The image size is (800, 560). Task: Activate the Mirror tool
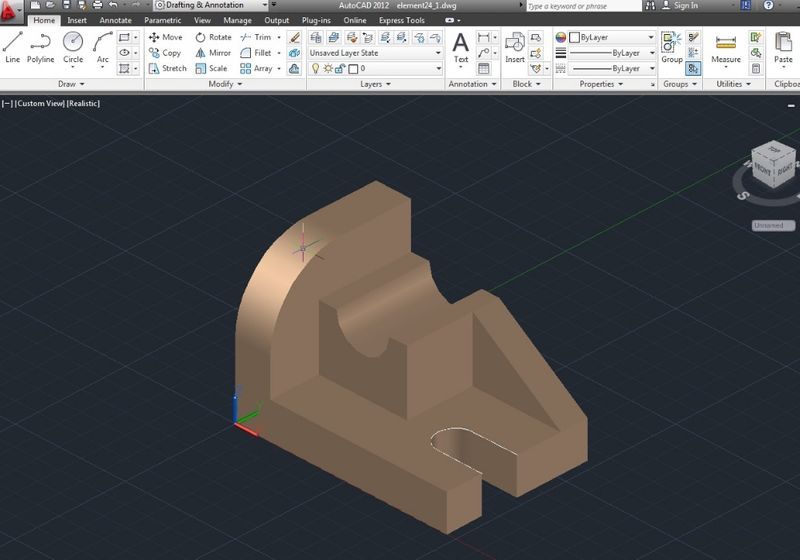click(x=213, y=53)
